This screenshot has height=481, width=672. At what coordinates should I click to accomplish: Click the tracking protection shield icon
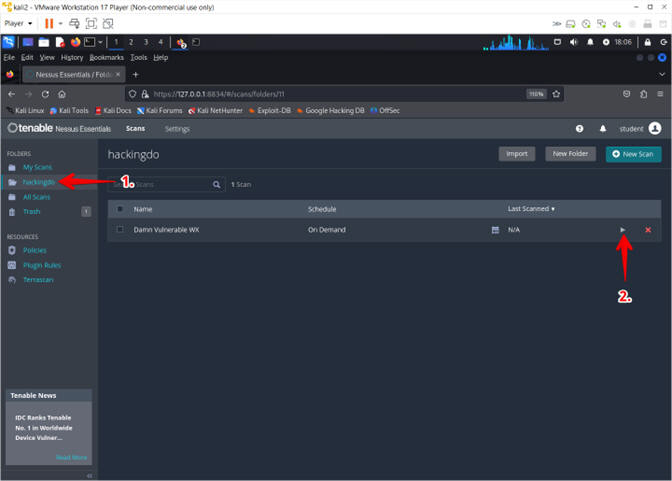coord(132,94)
